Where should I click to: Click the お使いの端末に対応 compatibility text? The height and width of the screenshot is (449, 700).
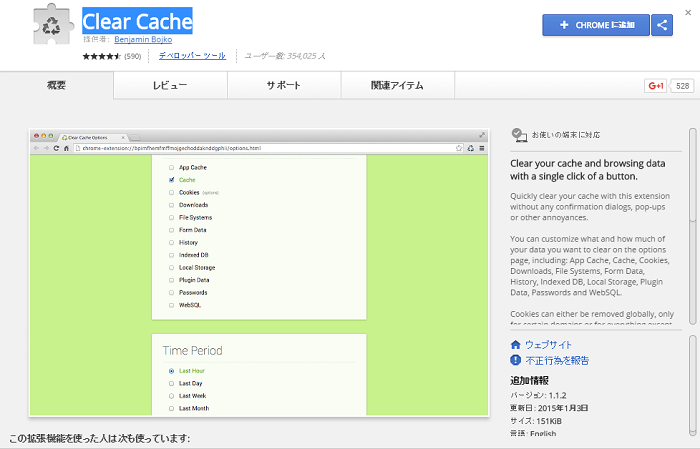(566, 135)
